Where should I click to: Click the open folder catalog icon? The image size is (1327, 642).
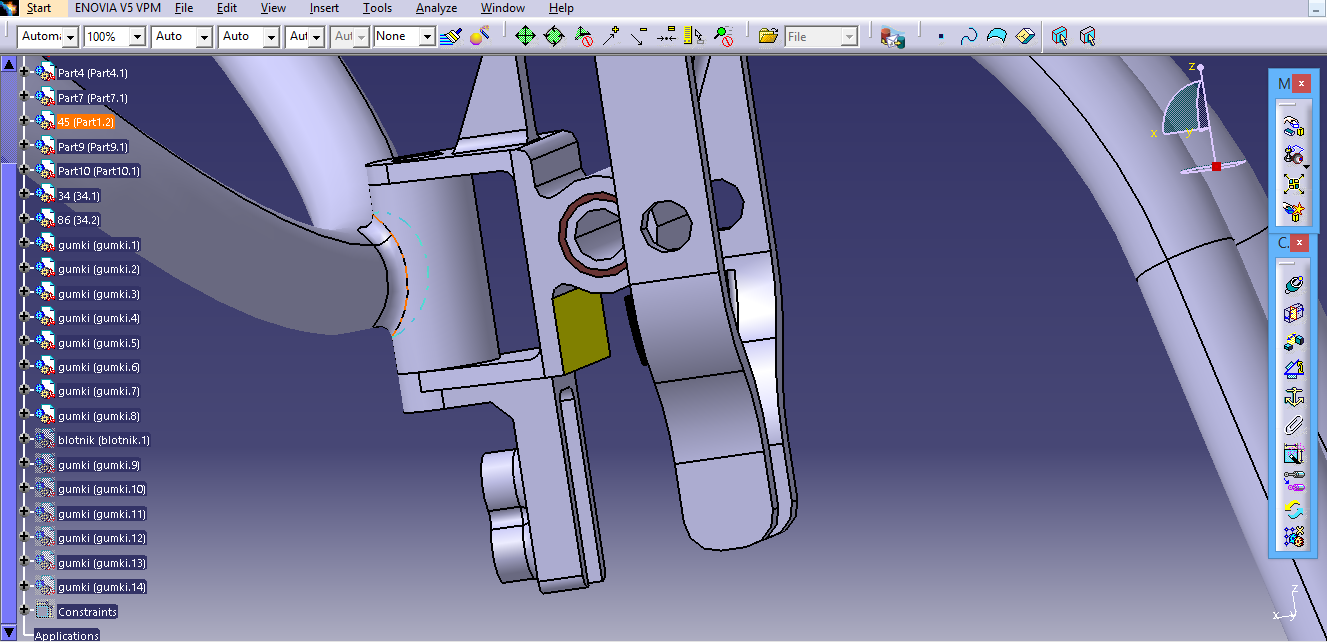(x=768, y=36)
